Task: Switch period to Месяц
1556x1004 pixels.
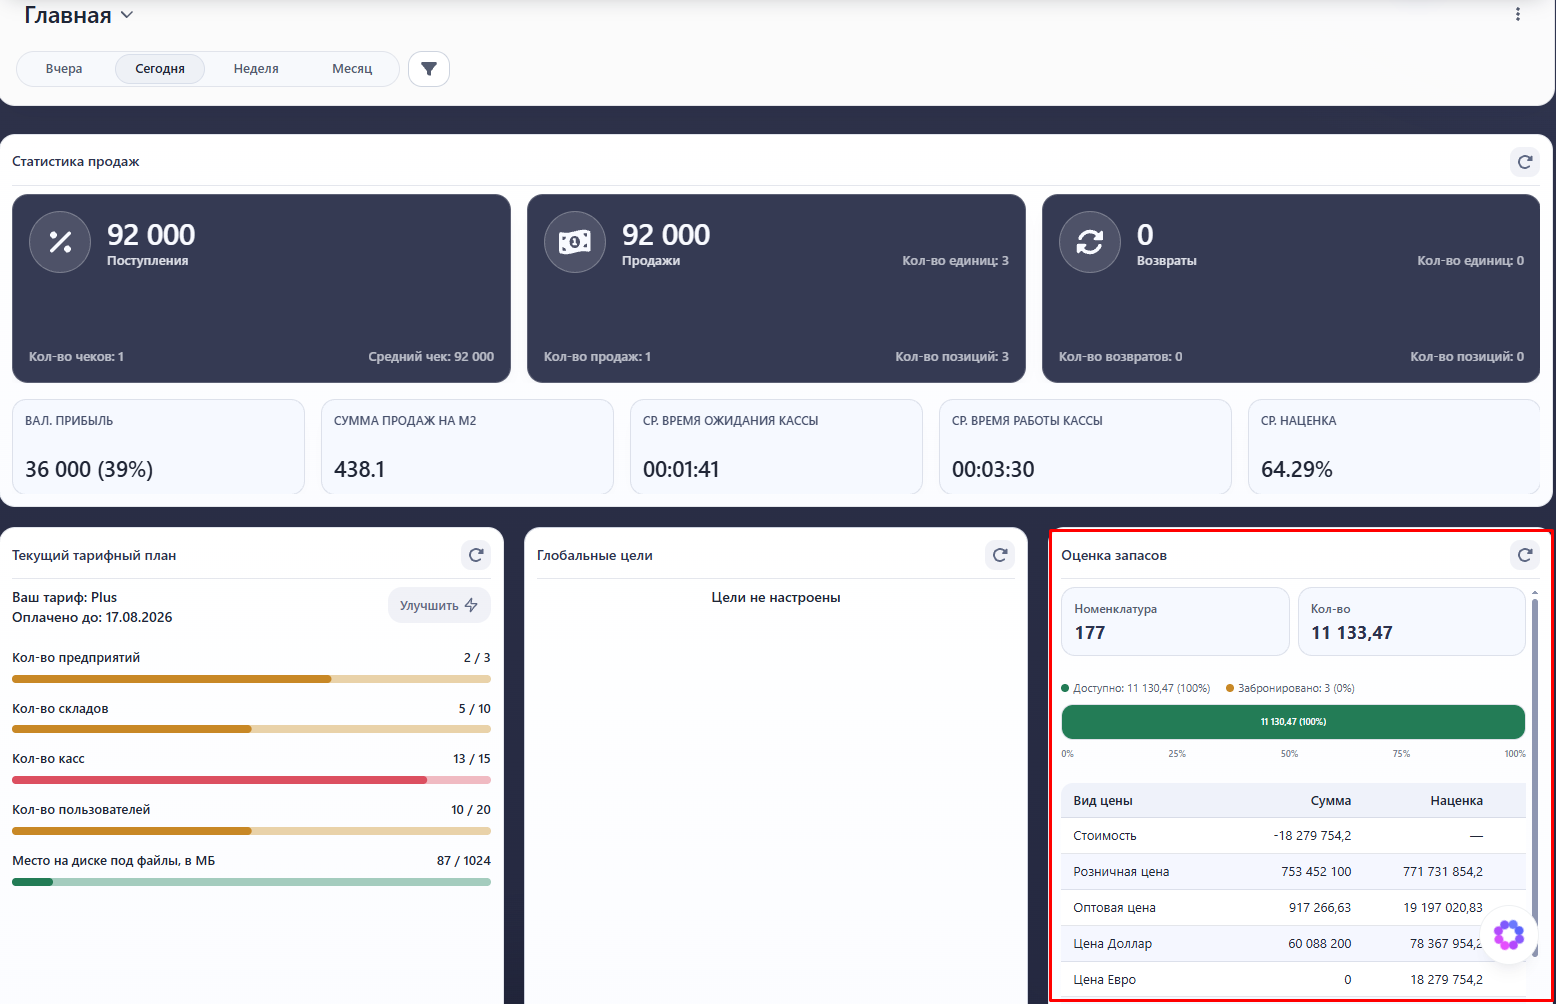Action: [352, 69]
